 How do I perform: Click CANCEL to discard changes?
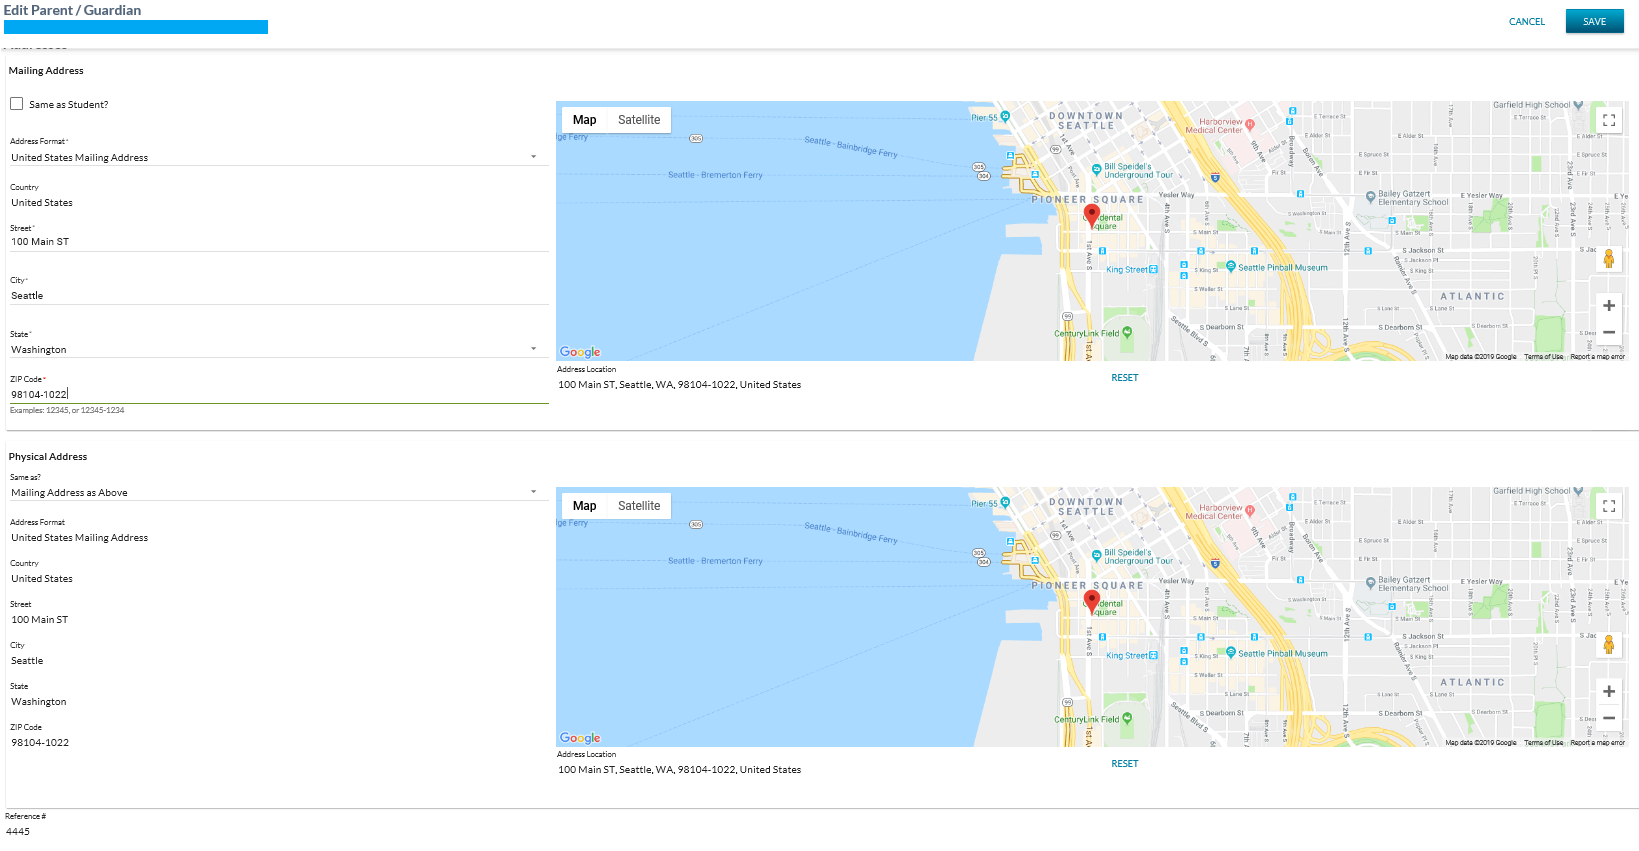(1526, 22)
